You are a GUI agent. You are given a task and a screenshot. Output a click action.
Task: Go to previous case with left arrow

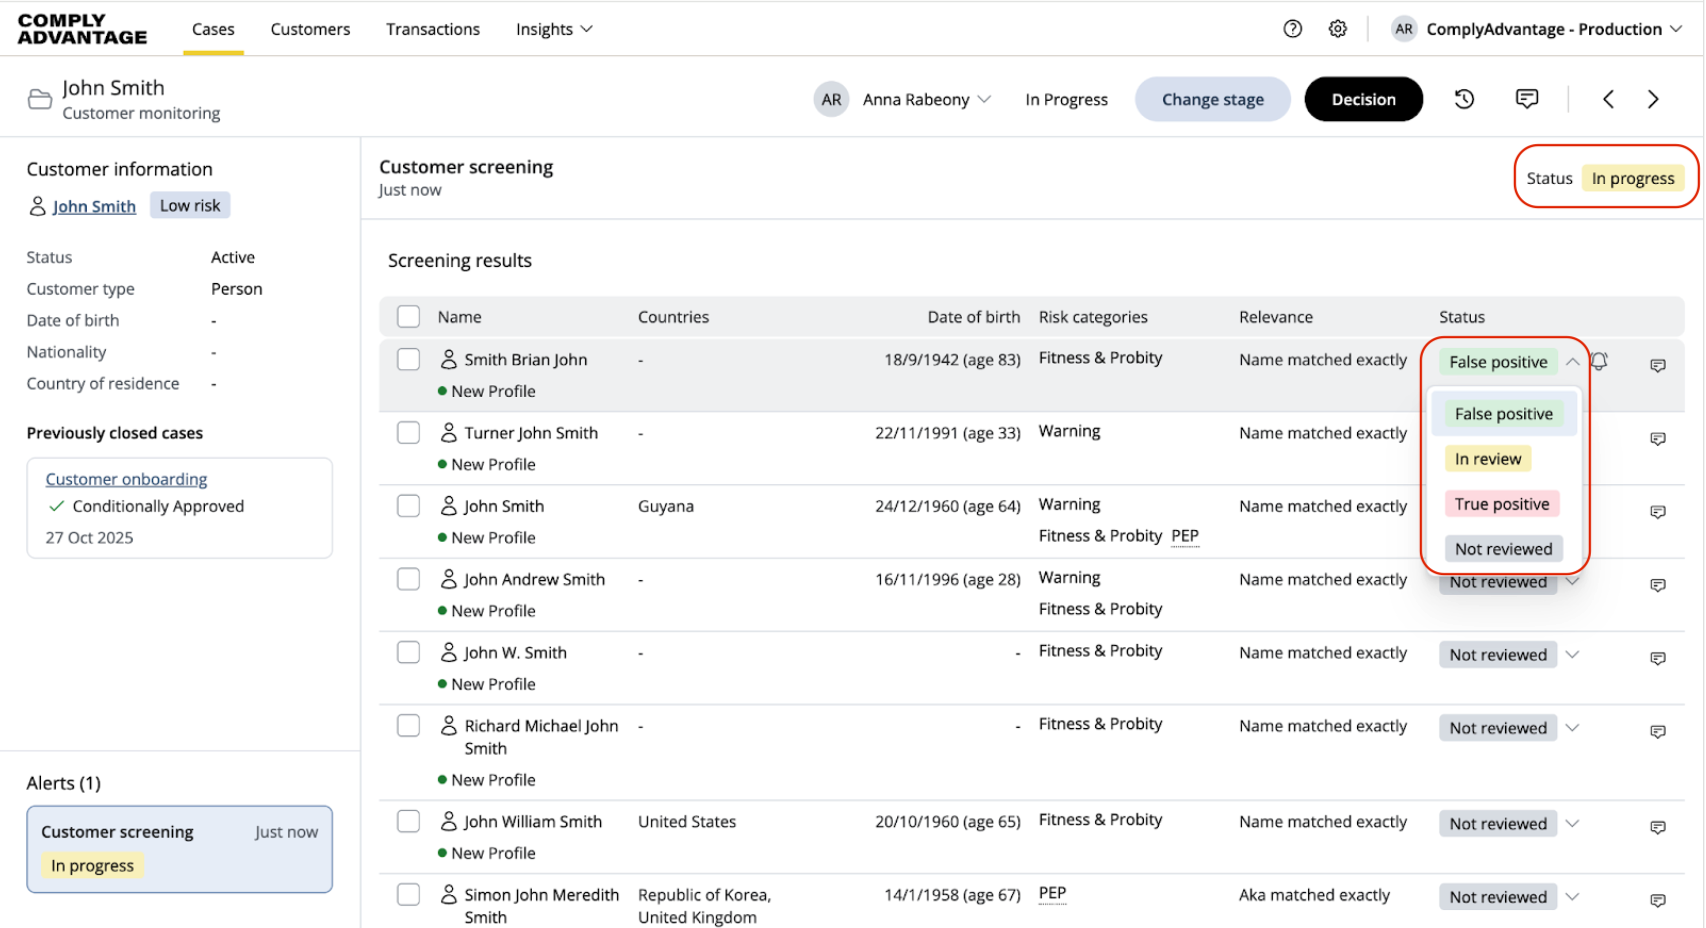[x=1608, y=99]
